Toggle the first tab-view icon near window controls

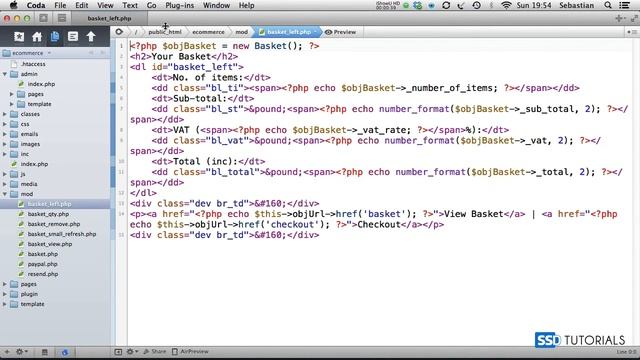coord(43,18)
